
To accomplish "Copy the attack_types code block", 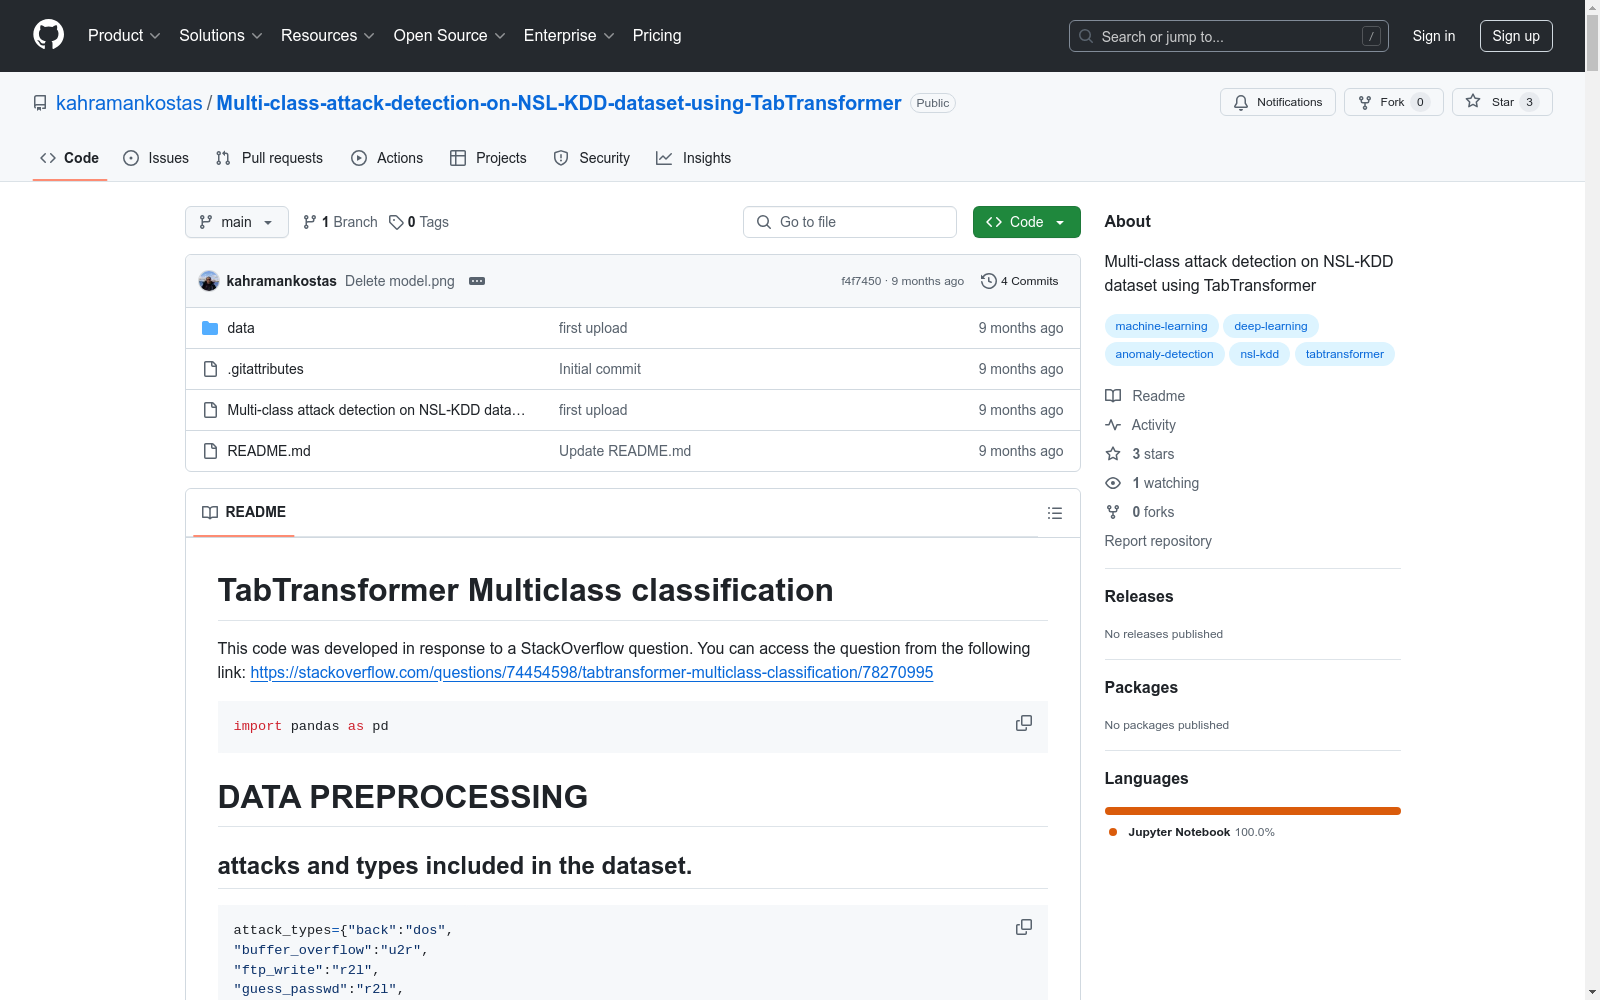I will [x=1024, y=927].
